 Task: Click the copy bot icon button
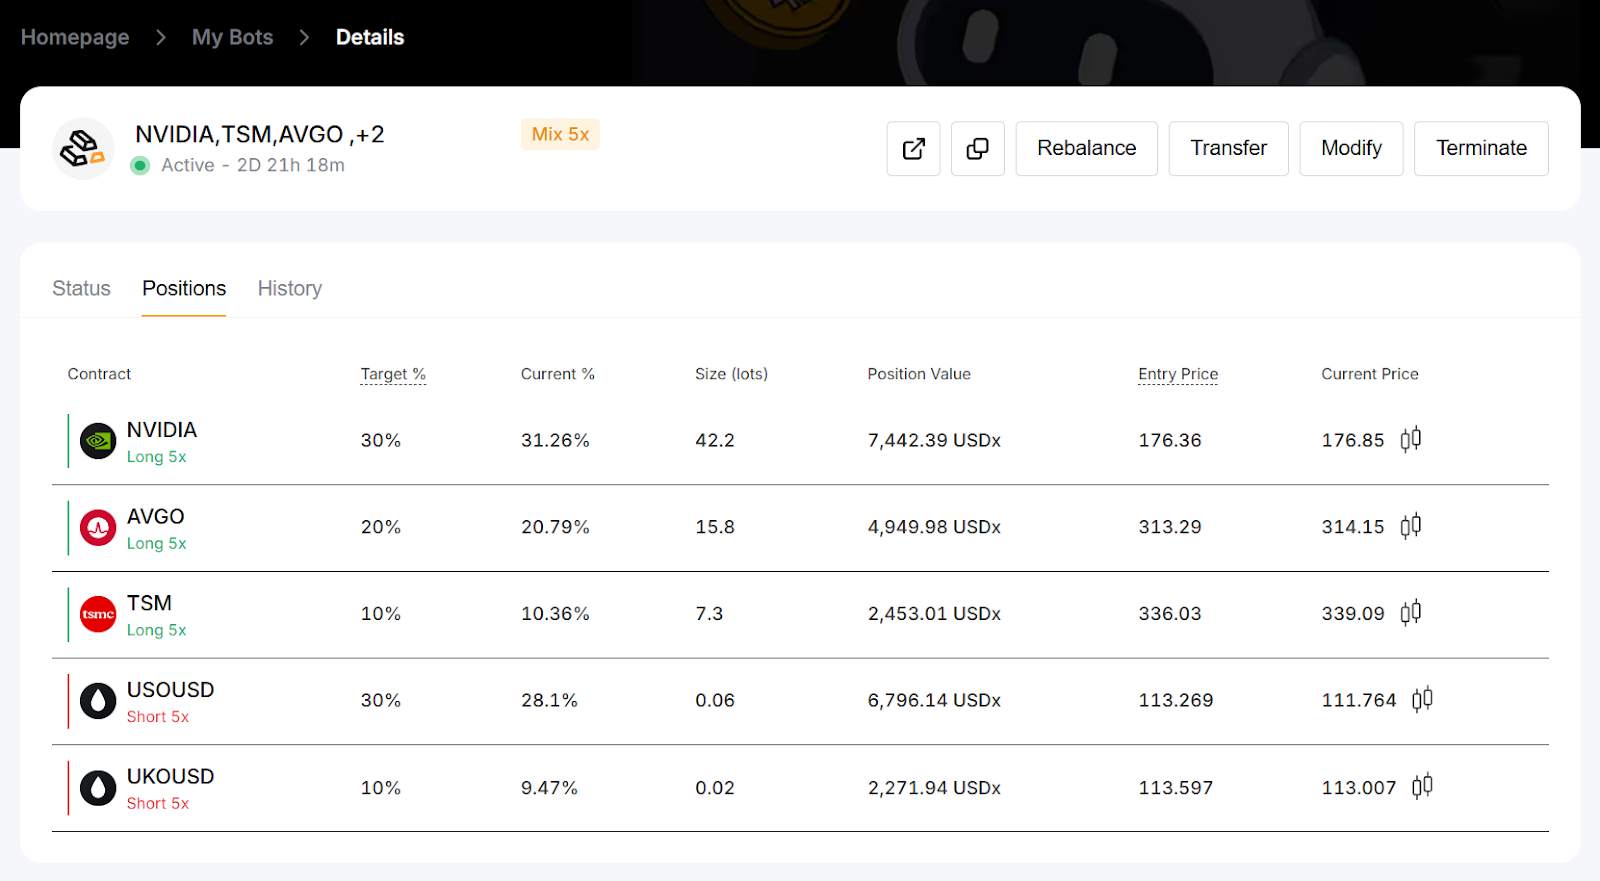coord(977,149)
